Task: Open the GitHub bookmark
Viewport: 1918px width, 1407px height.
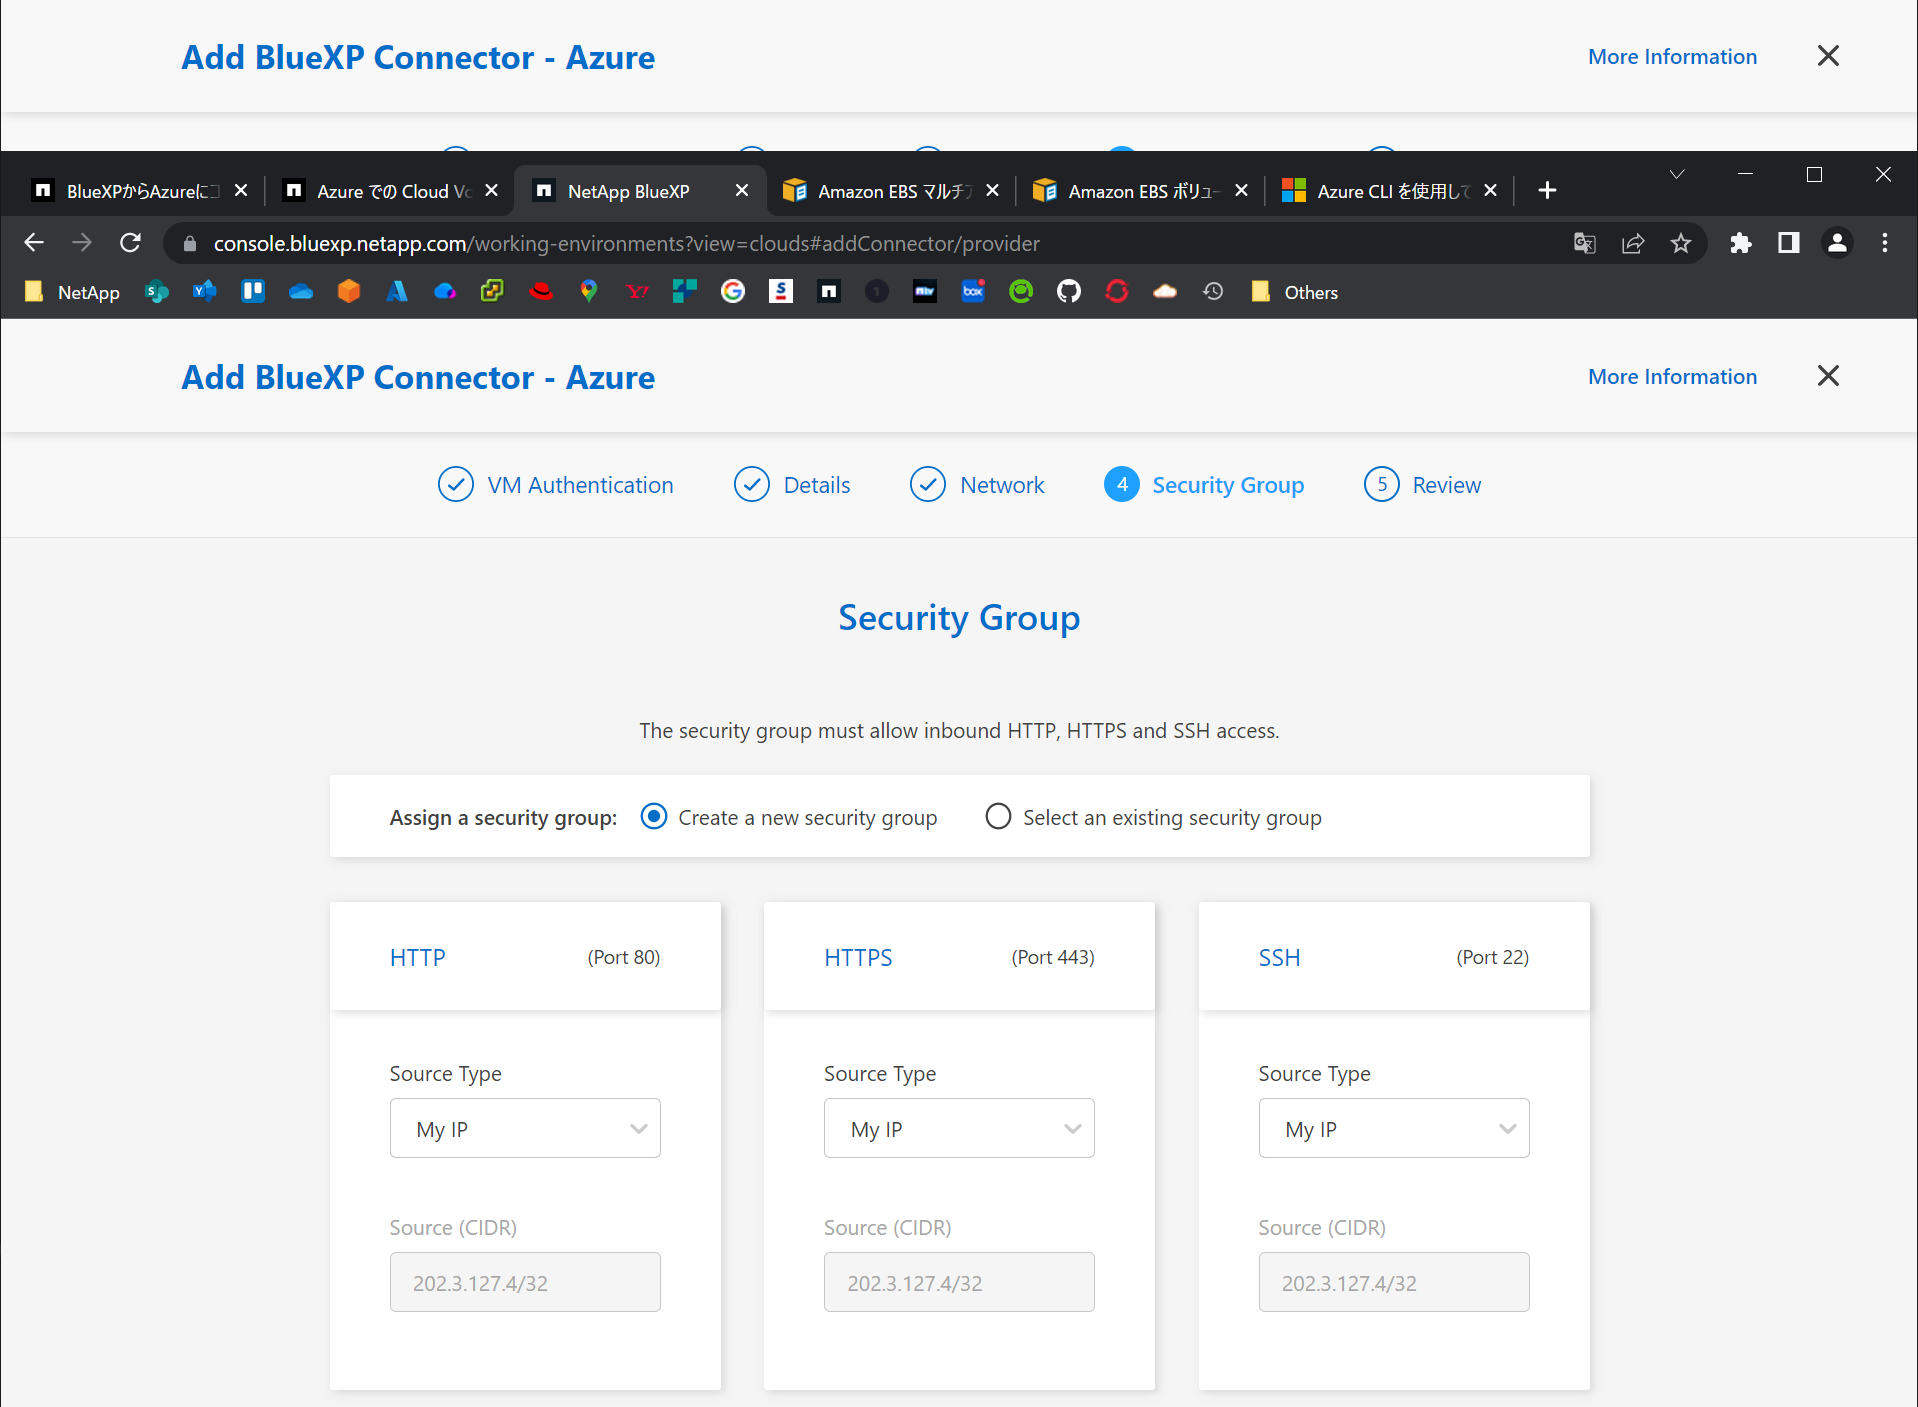Action: 1068,291
